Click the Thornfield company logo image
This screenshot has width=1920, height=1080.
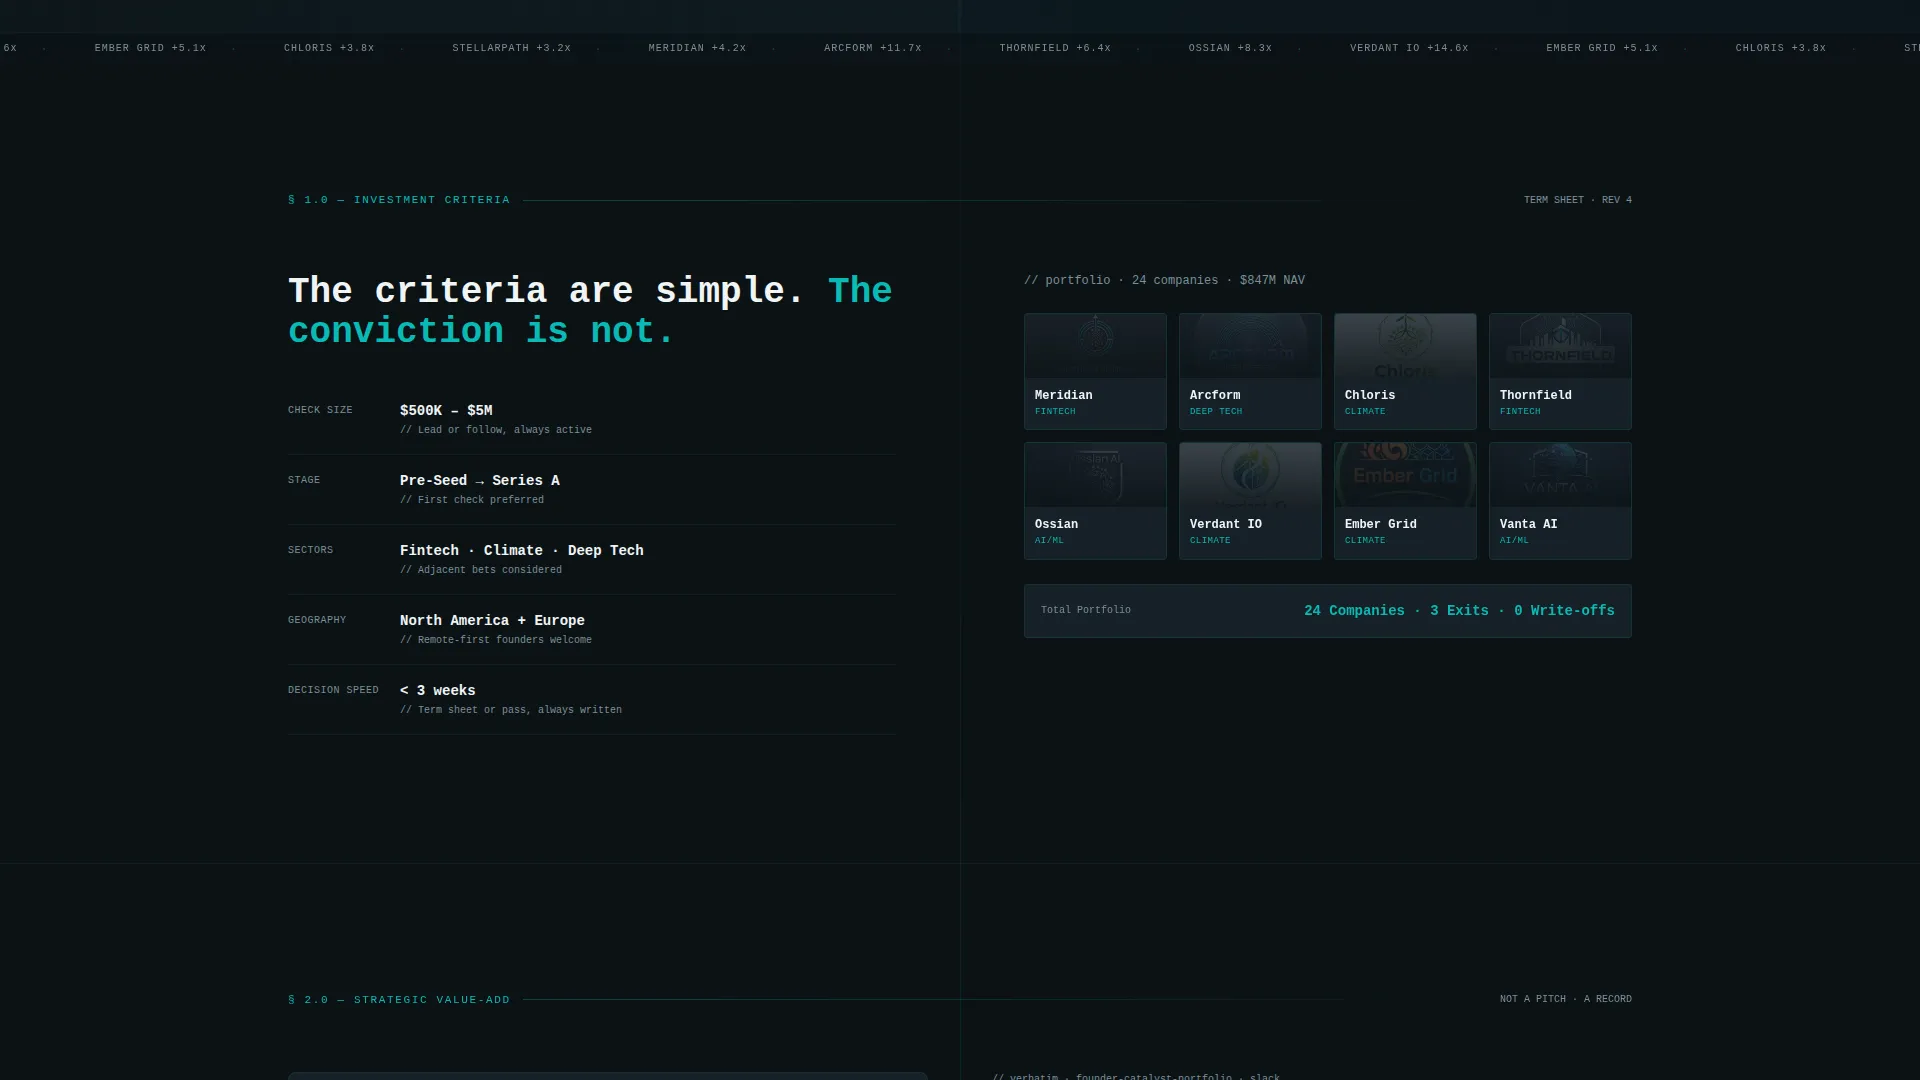1560,346
